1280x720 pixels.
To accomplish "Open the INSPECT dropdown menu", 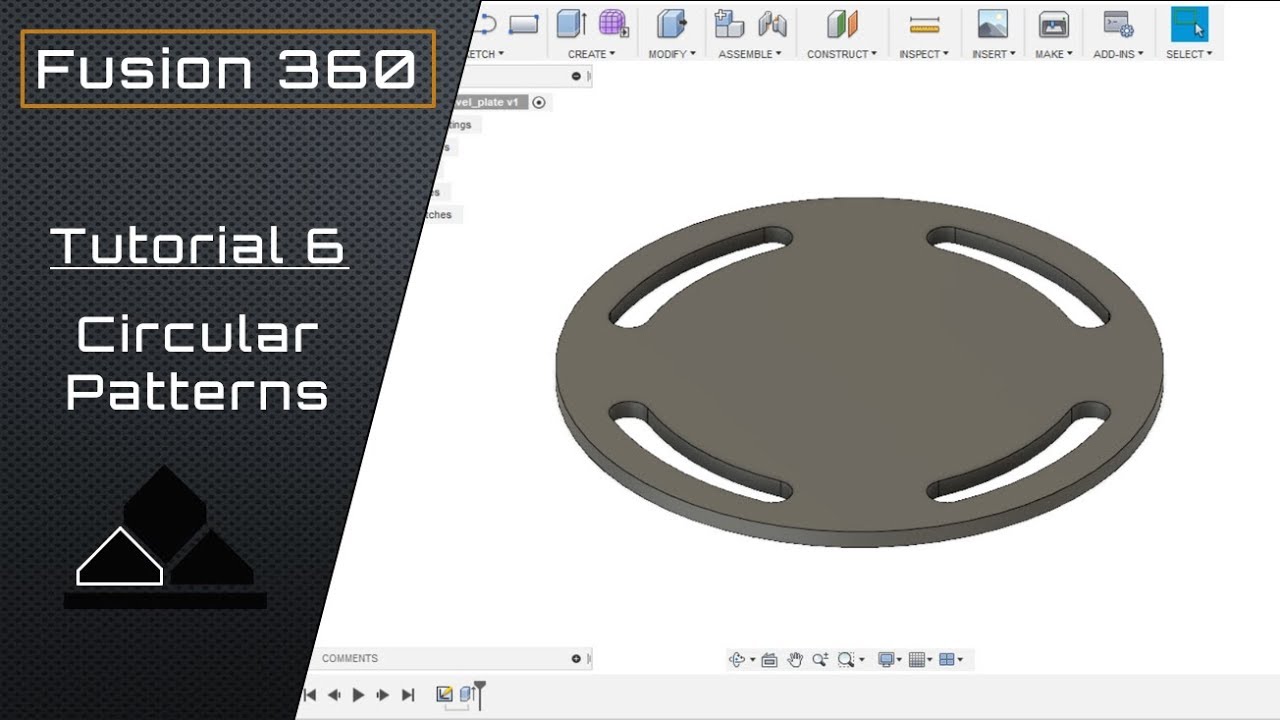I will click(x=924, y=54).
